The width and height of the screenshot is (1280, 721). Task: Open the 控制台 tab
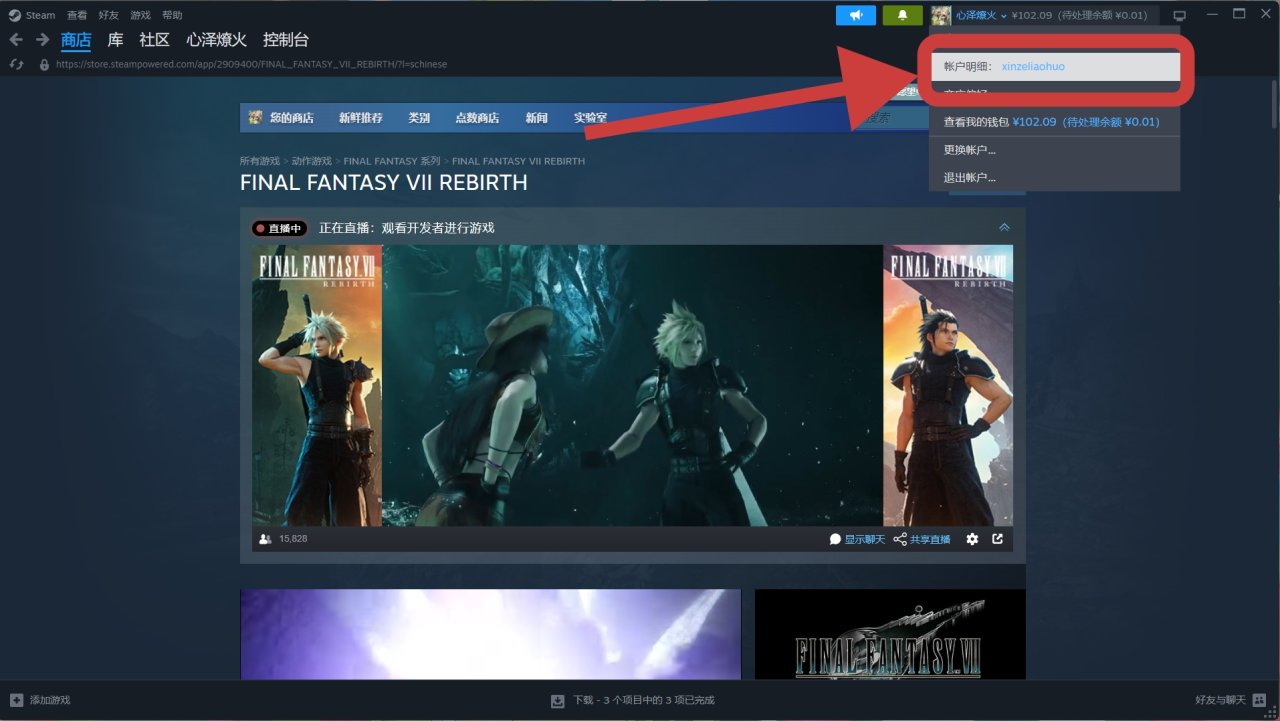[x=286, y=40]
